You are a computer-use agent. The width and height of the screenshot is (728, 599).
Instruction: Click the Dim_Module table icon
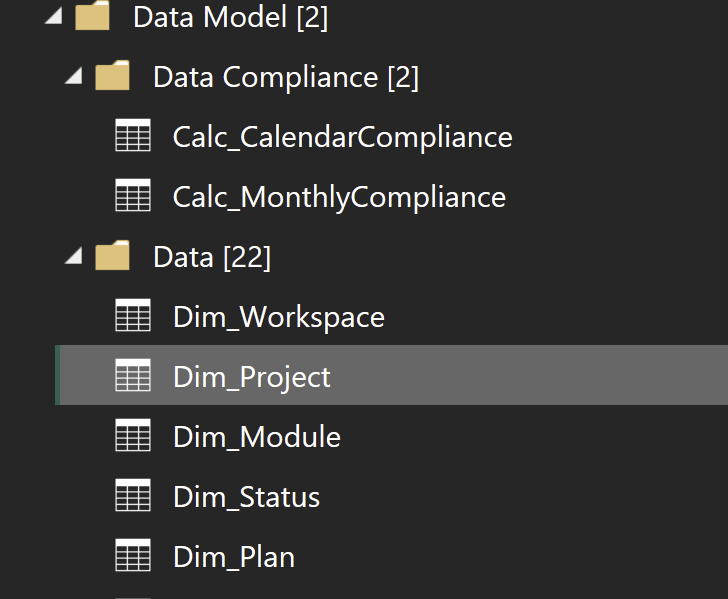click(x=133, y=437)
